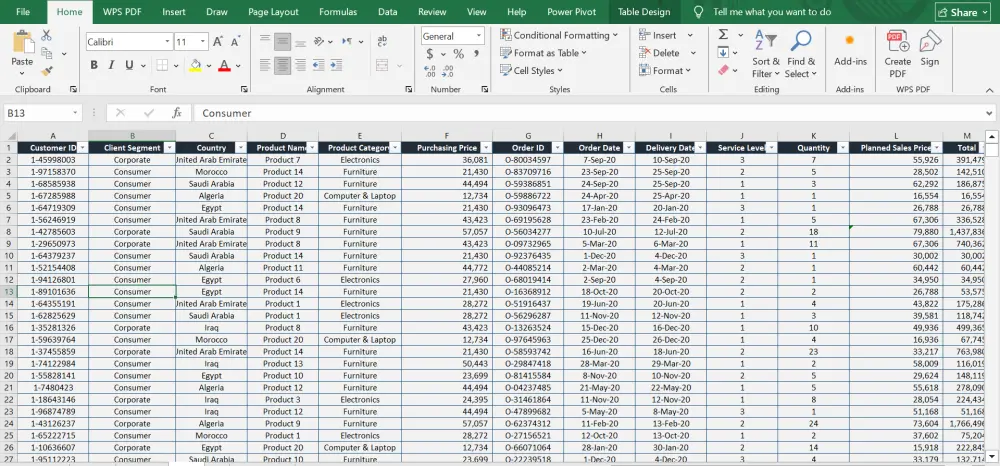Open the font size 11 dropdown

[x=203, y=41]
